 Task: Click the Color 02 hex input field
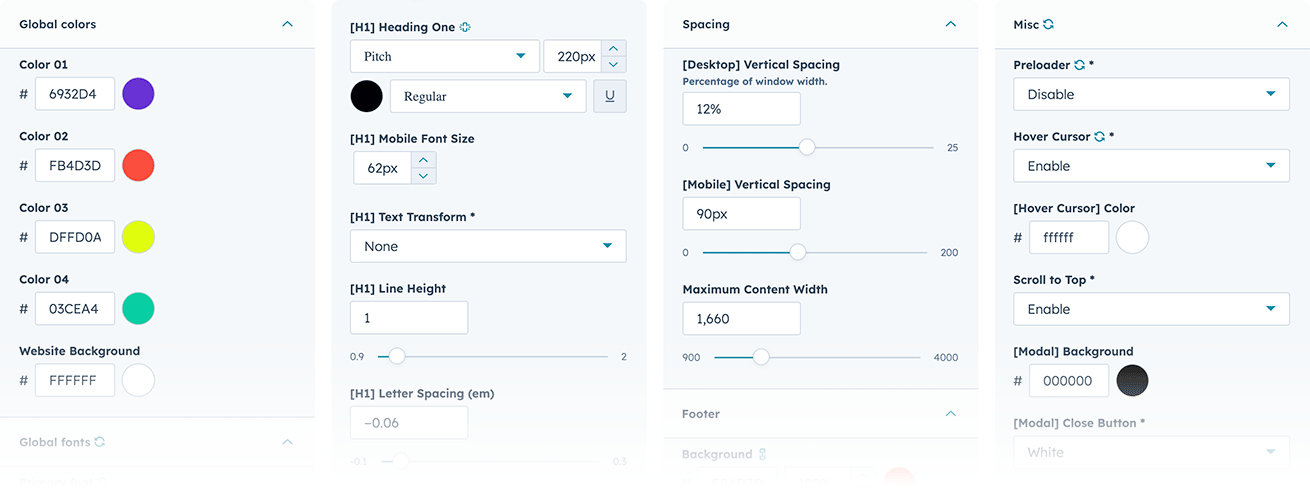(x=75, y=165)
